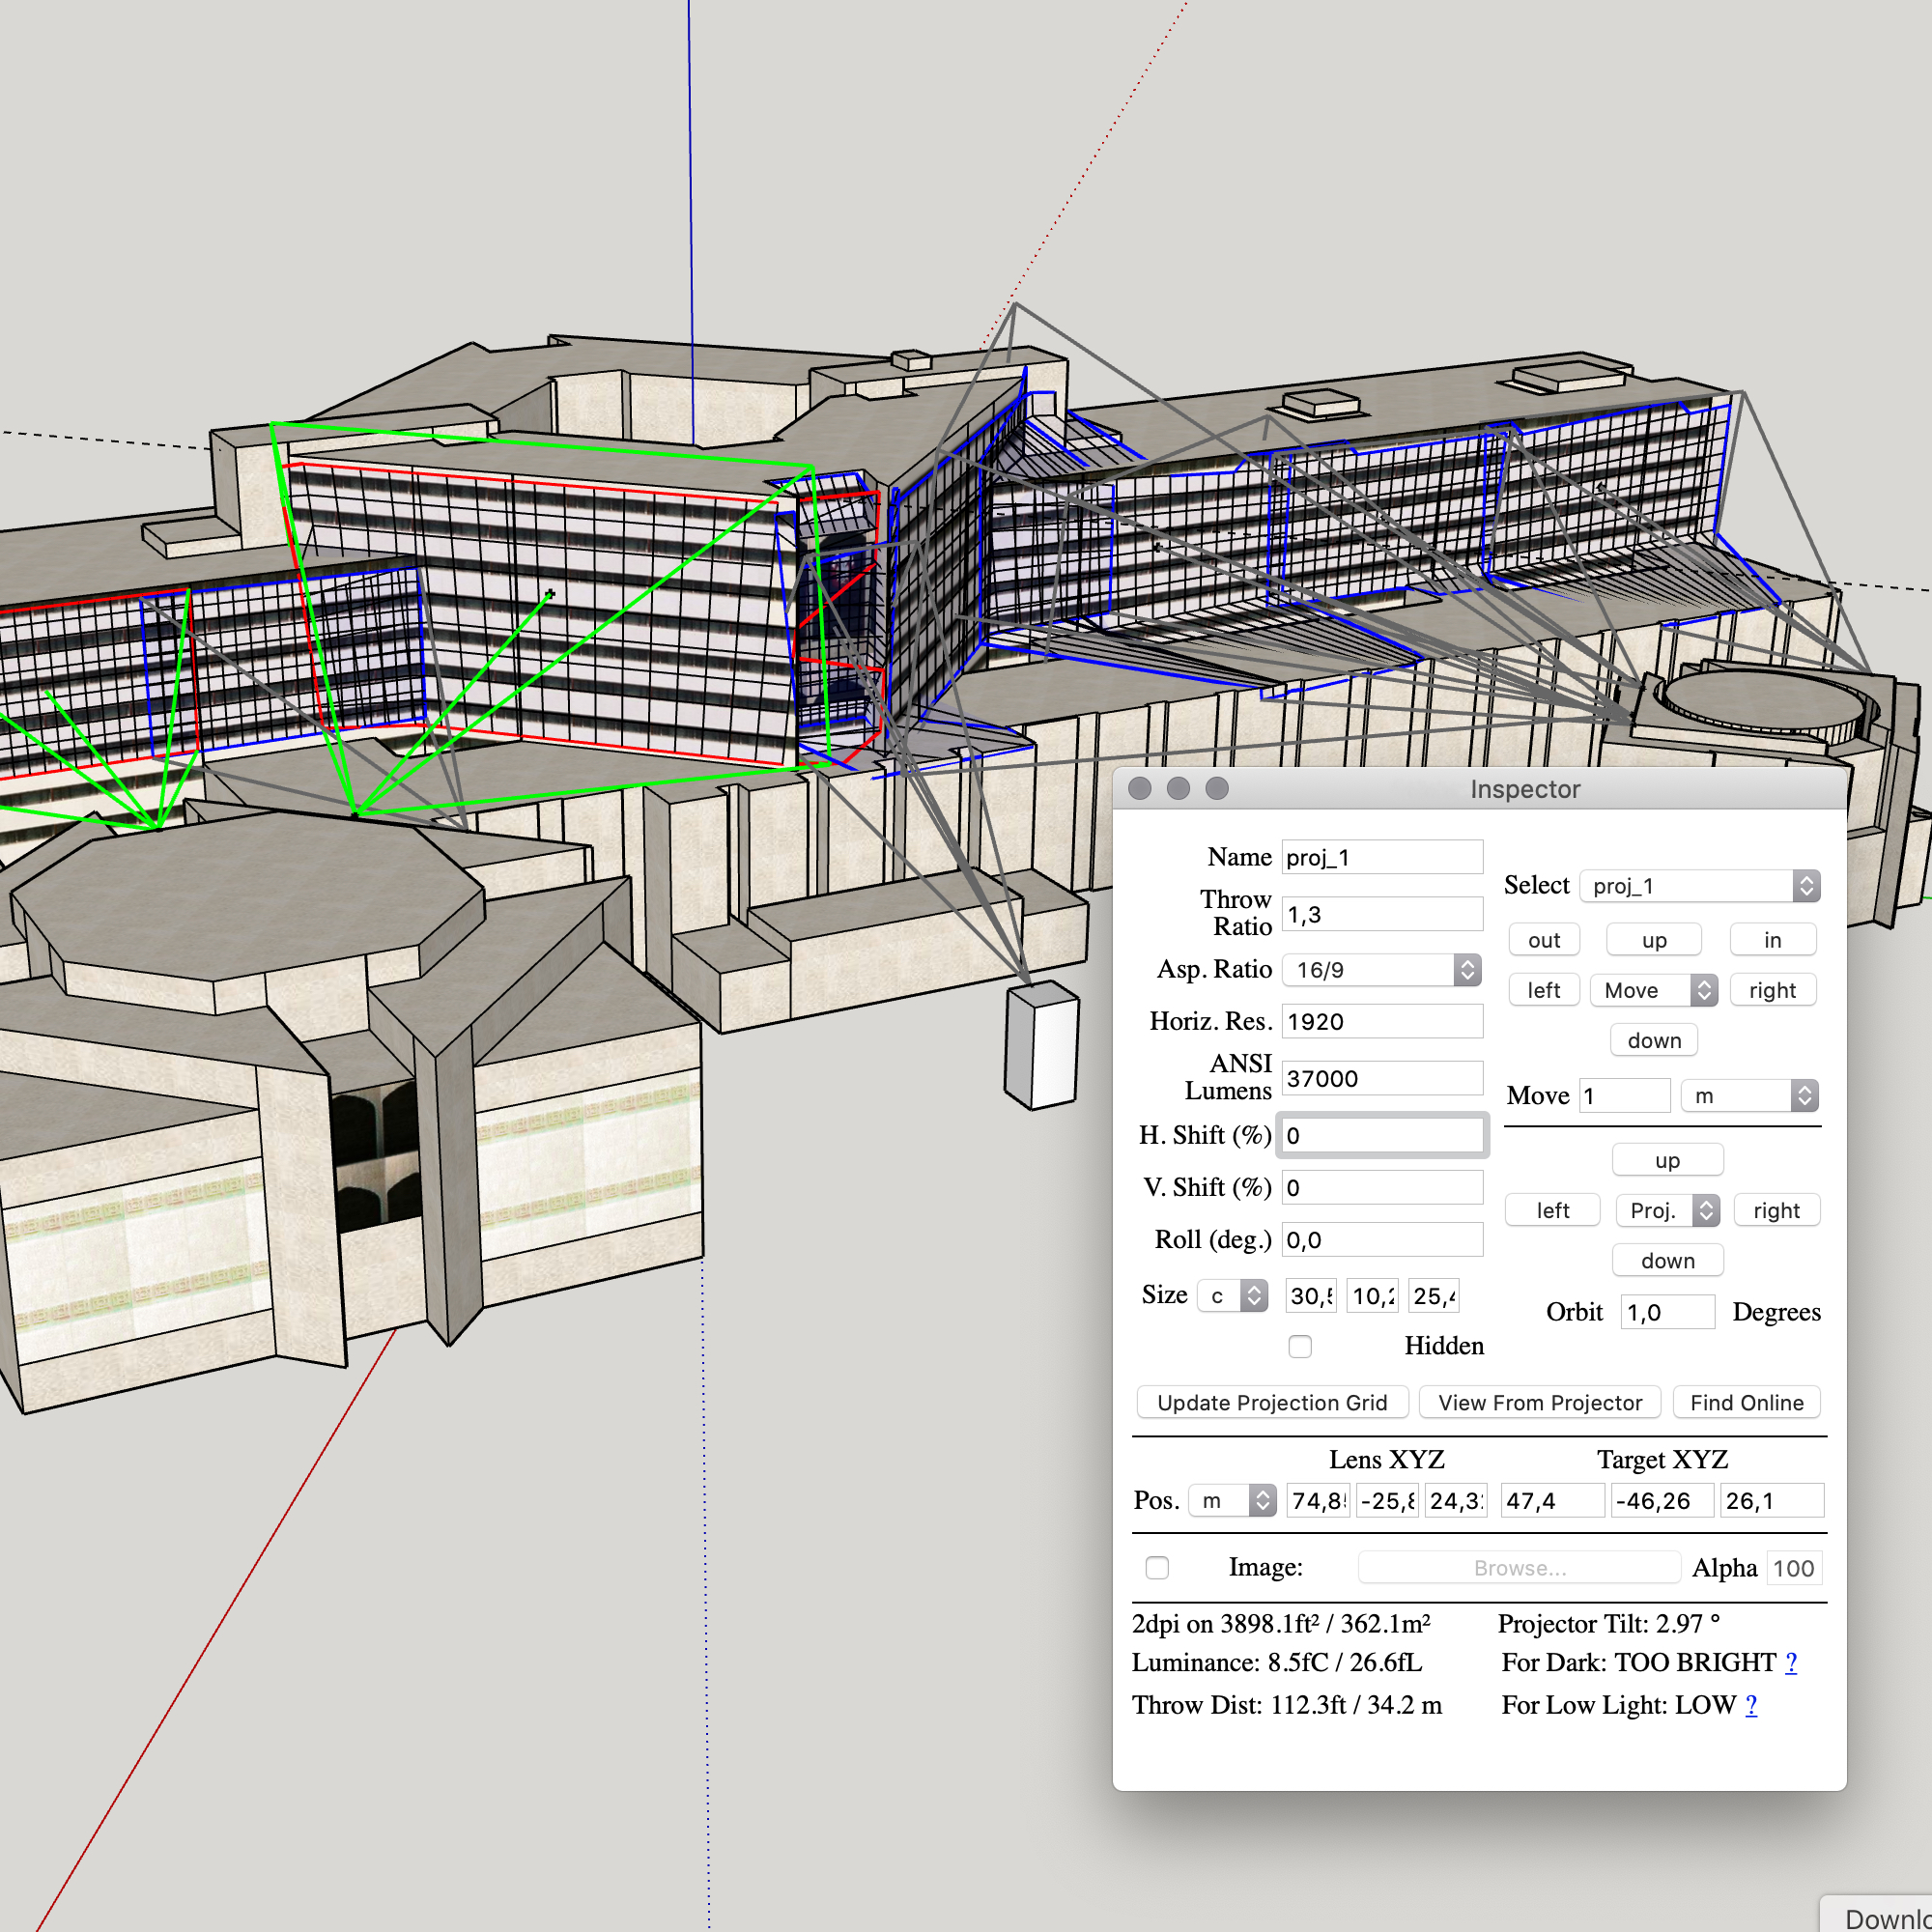1932x1932 pixels.
Task: Click the Hidden checkbox
Action: pos(1300,1346)
